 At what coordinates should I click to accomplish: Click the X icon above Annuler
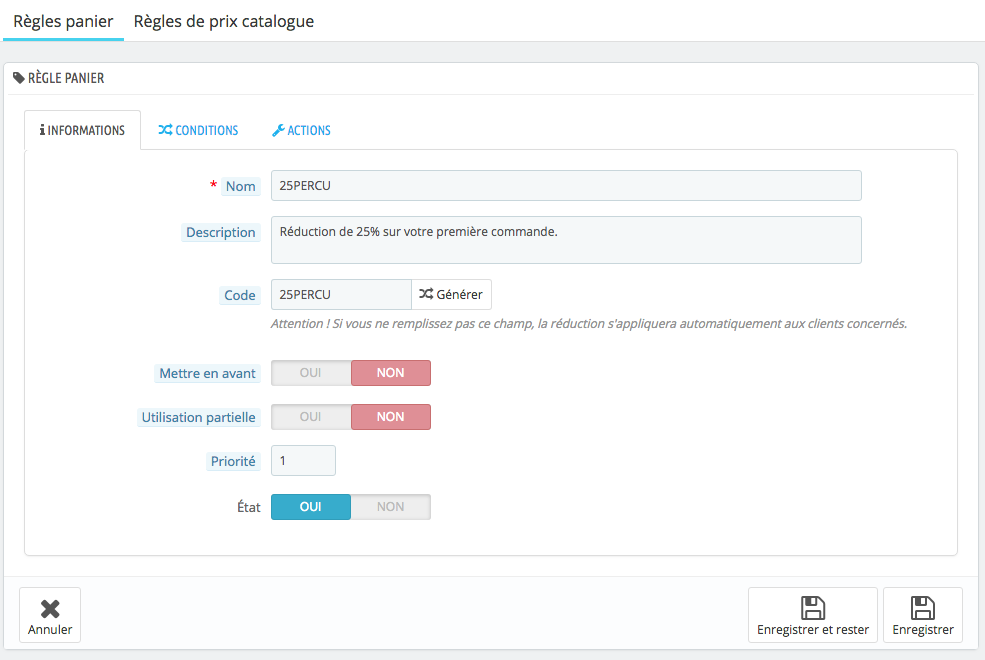(x=50, y=608)
